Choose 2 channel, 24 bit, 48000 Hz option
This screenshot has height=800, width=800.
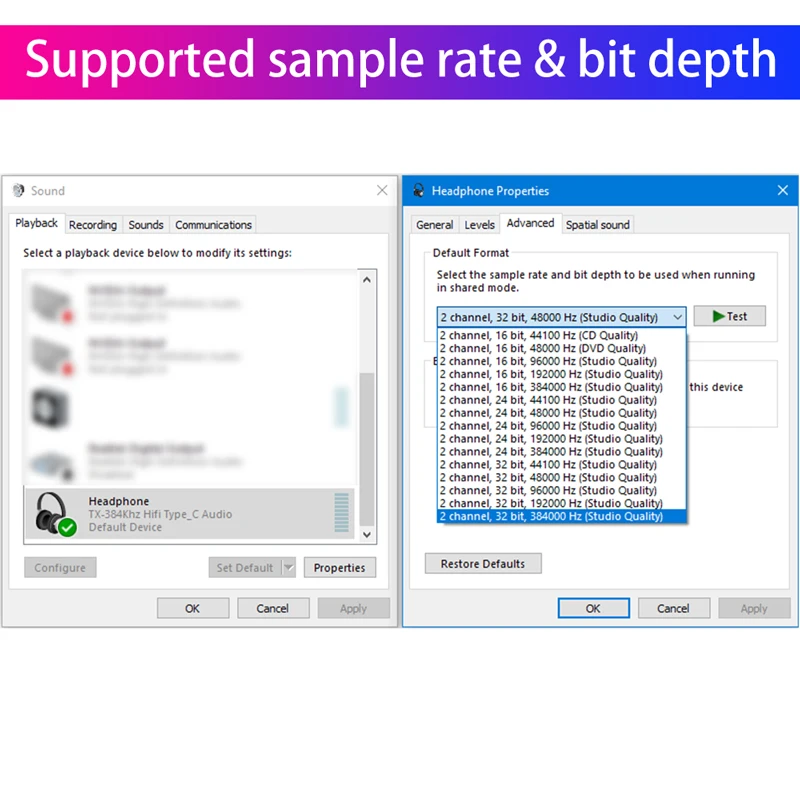[x=561, y=413]
